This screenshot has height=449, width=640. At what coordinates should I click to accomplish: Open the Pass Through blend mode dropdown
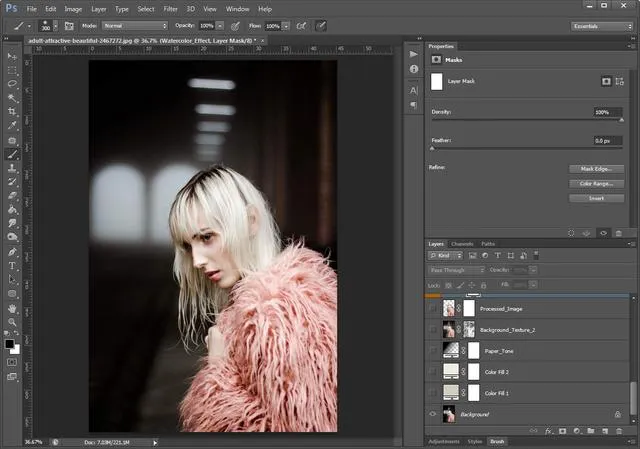[x=456, y=270]
